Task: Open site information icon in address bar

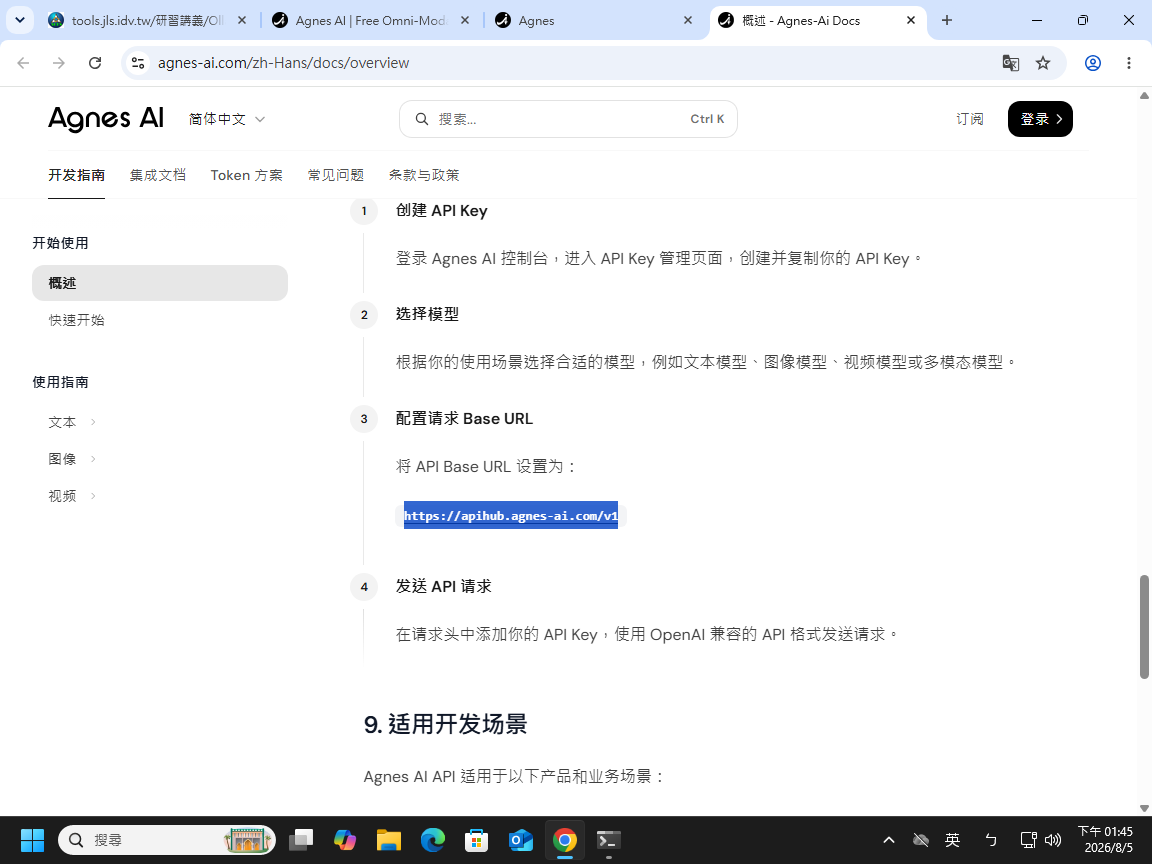Action: coord(138,63)
